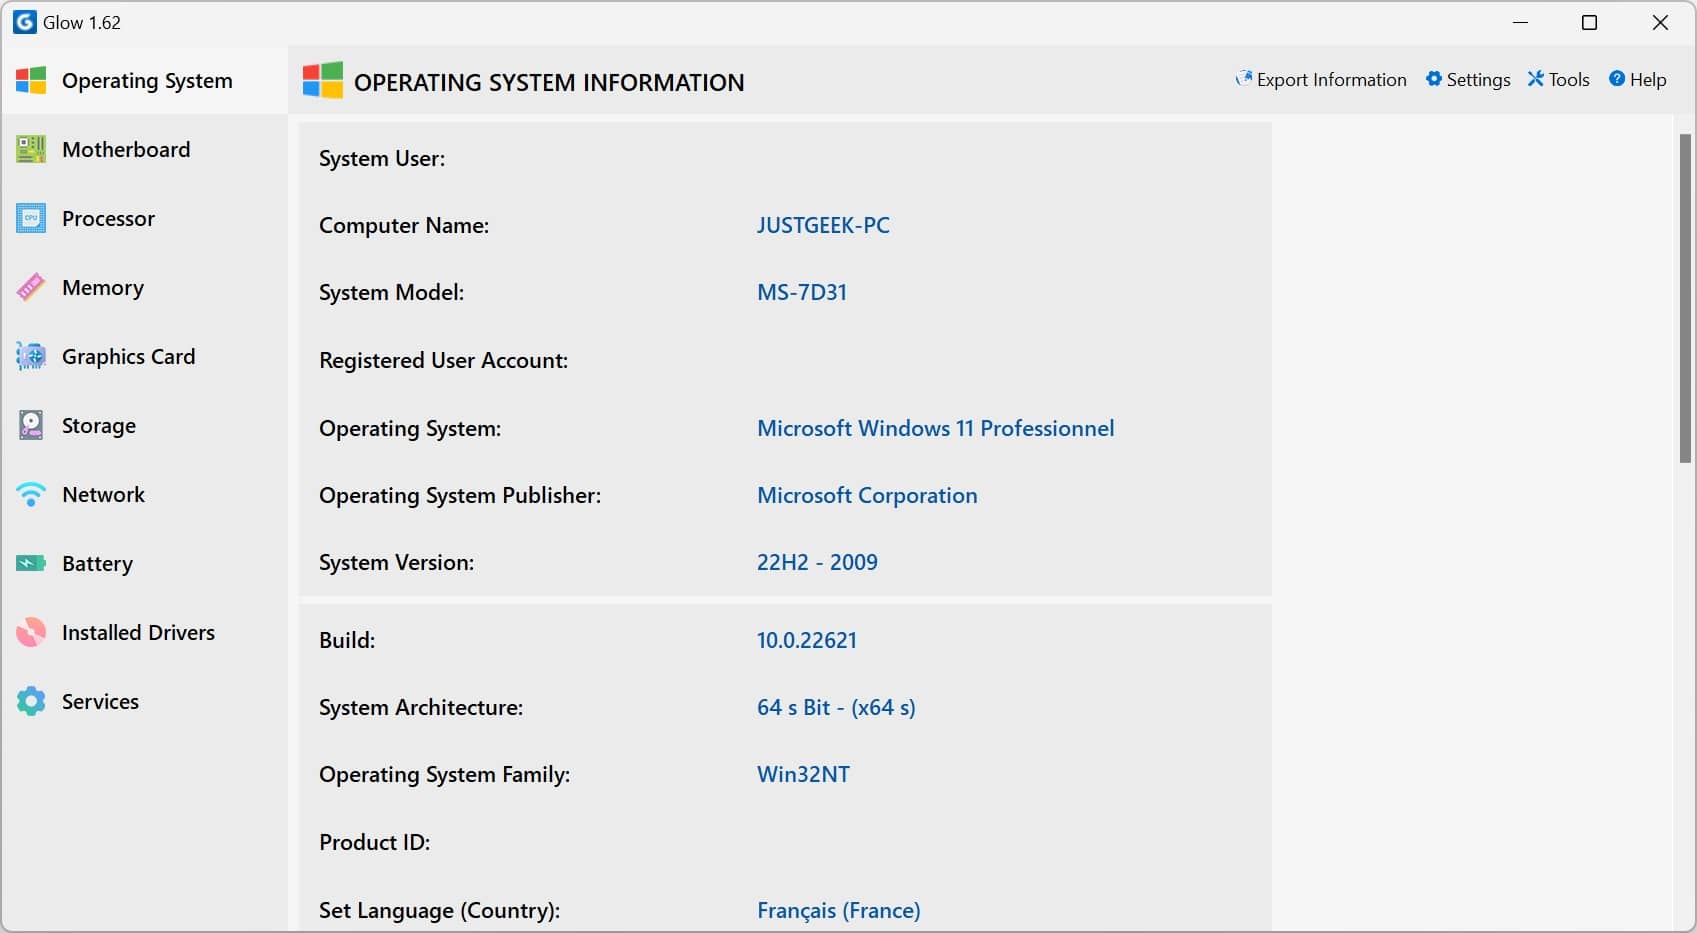Screen dimensions: 1697x933
Task: Click the OPERATING SYSTEM INFORMATION heading
Action: (549, 82)
